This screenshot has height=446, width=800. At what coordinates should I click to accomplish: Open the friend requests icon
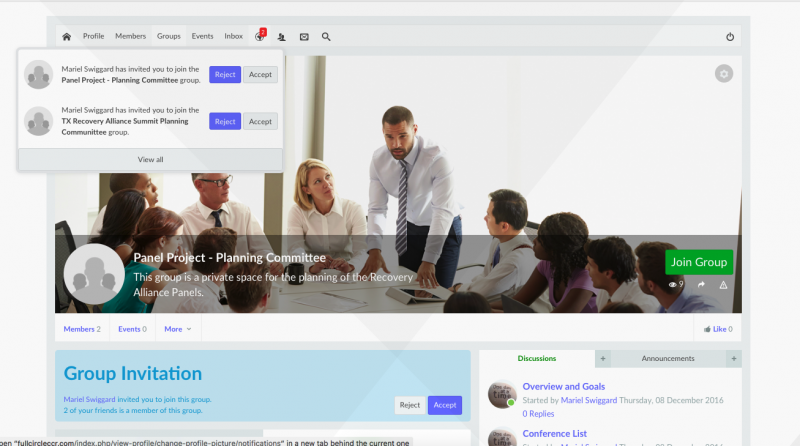[x=282, y=37]
